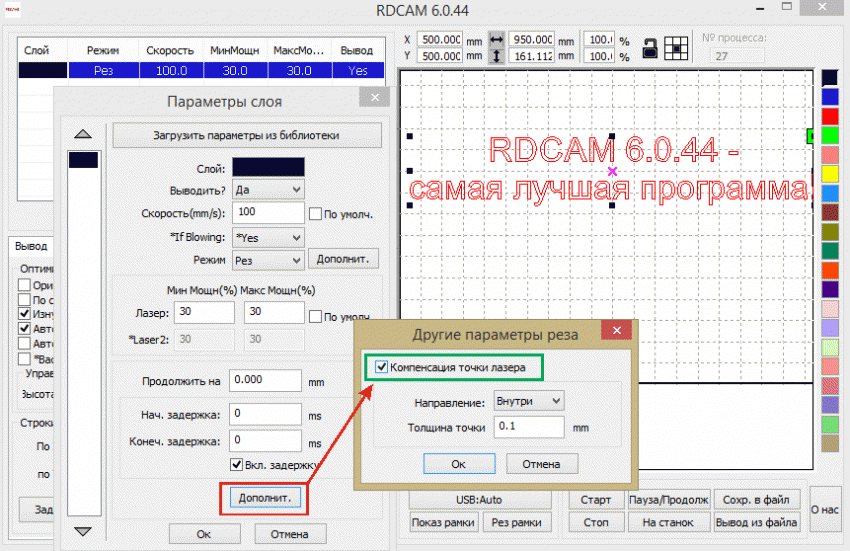The height and width of the screenshot is (551, 850).
Task: Open the Выводить? dropdown
Action: [268, 190]
